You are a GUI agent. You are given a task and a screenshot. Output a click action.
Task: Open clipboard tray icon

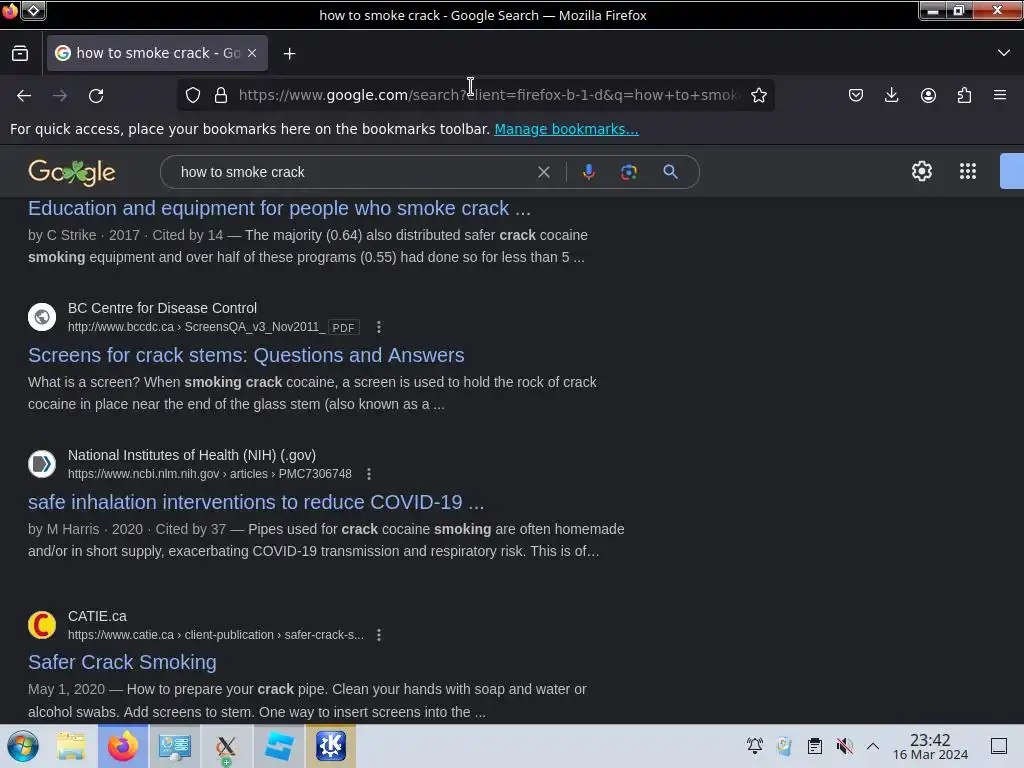click(x=814, y=746)
